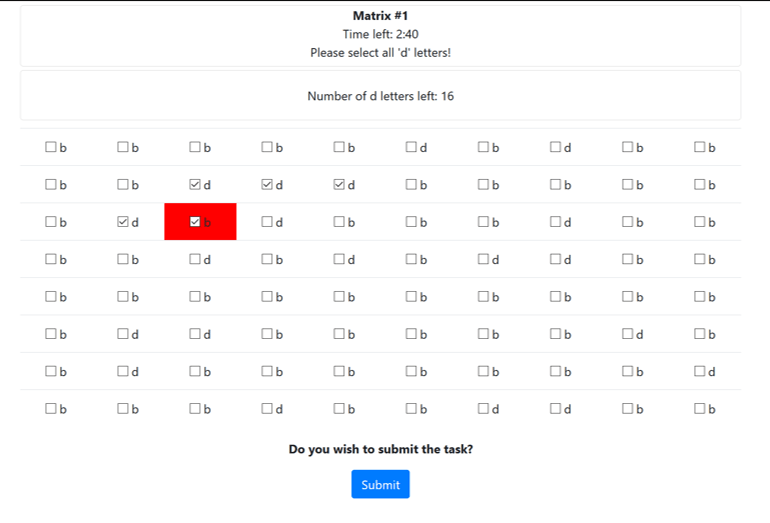Check the 'd' in row 1, column 6
Viewport: 770px width, 523px height.
(x=411, y=148)
